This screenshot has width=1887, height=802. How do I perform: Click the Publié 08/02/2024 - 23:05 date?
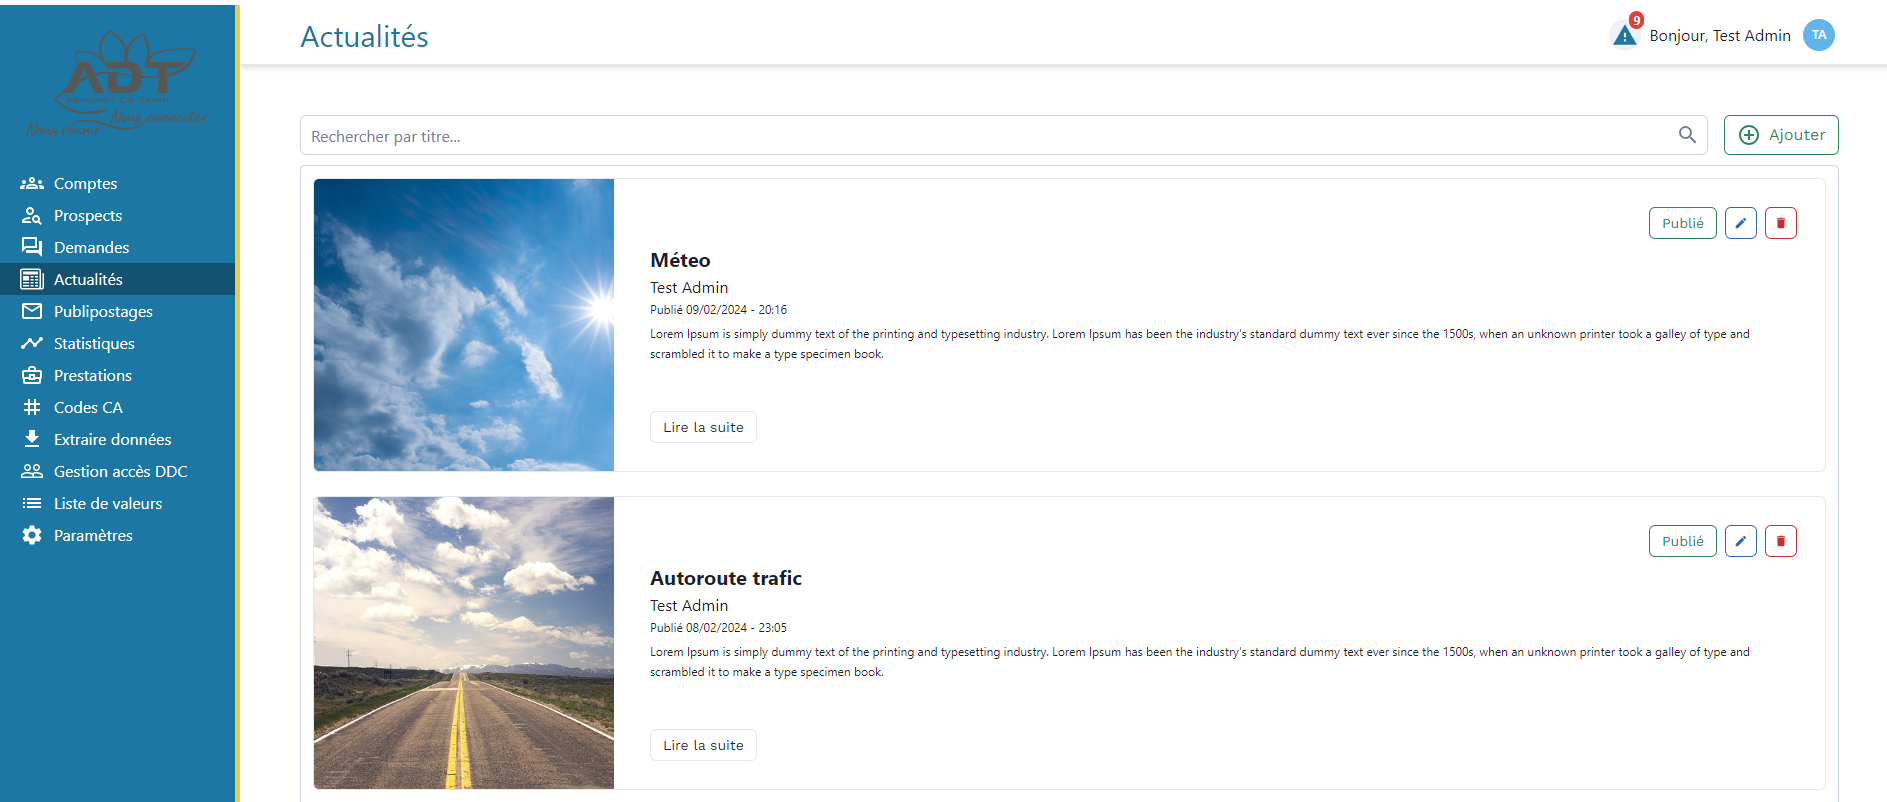tap(718, 628)
